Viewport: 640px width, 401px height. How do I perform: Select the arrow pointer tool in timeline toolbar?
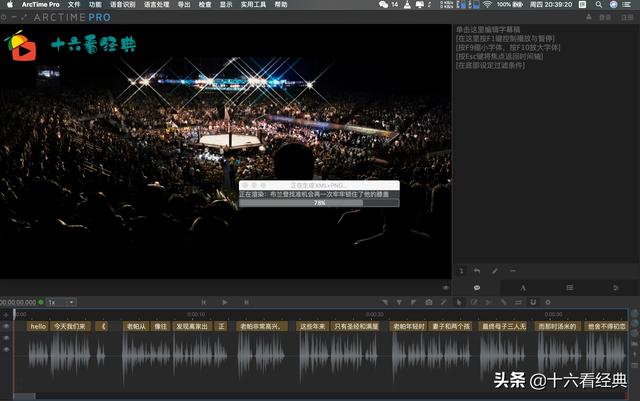click(x=459, y=302)
